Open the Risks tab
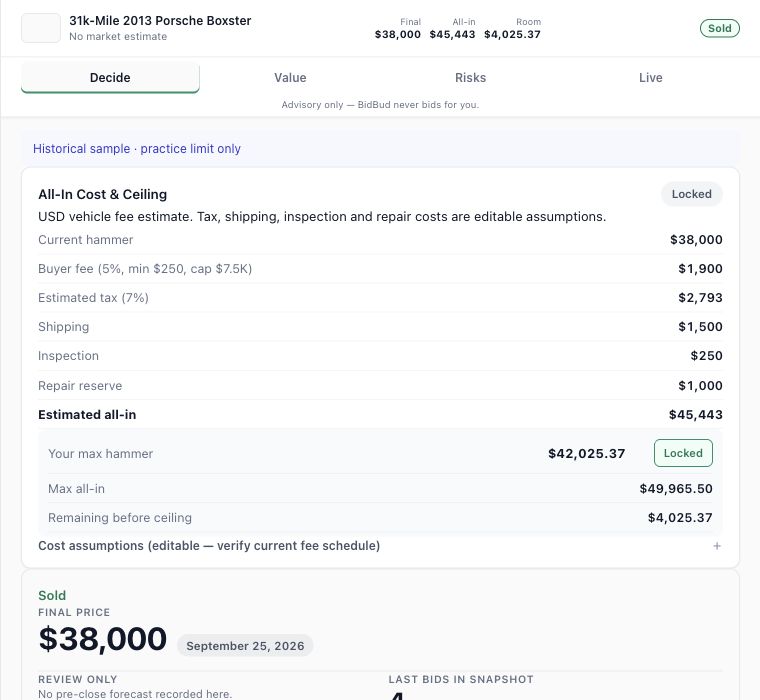The width and height of the screenshot is (760, 700). coord(470,78)
